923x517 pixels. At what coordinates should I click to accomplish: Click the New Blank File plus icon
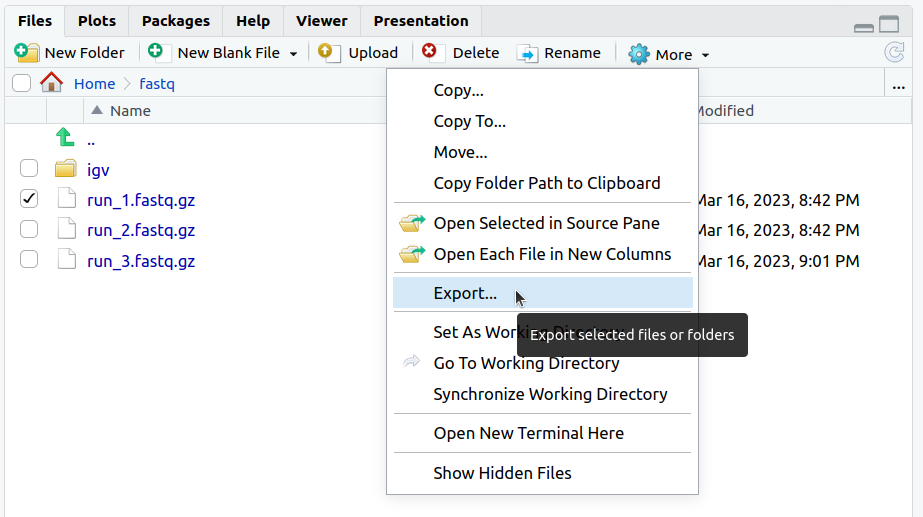[159, 52]
